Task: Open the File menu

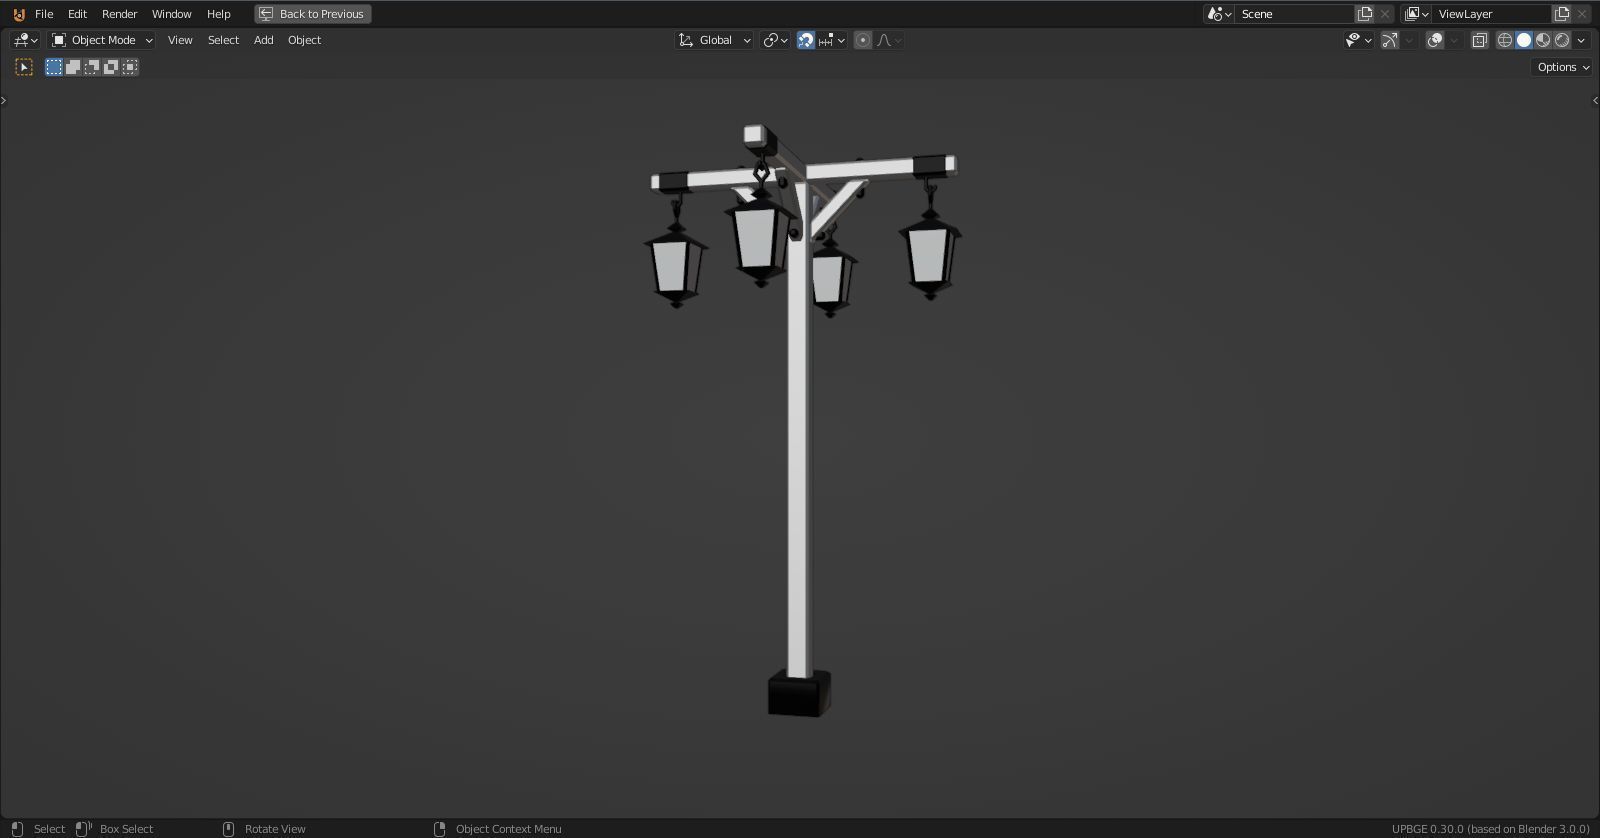Action: pos(44,14)
